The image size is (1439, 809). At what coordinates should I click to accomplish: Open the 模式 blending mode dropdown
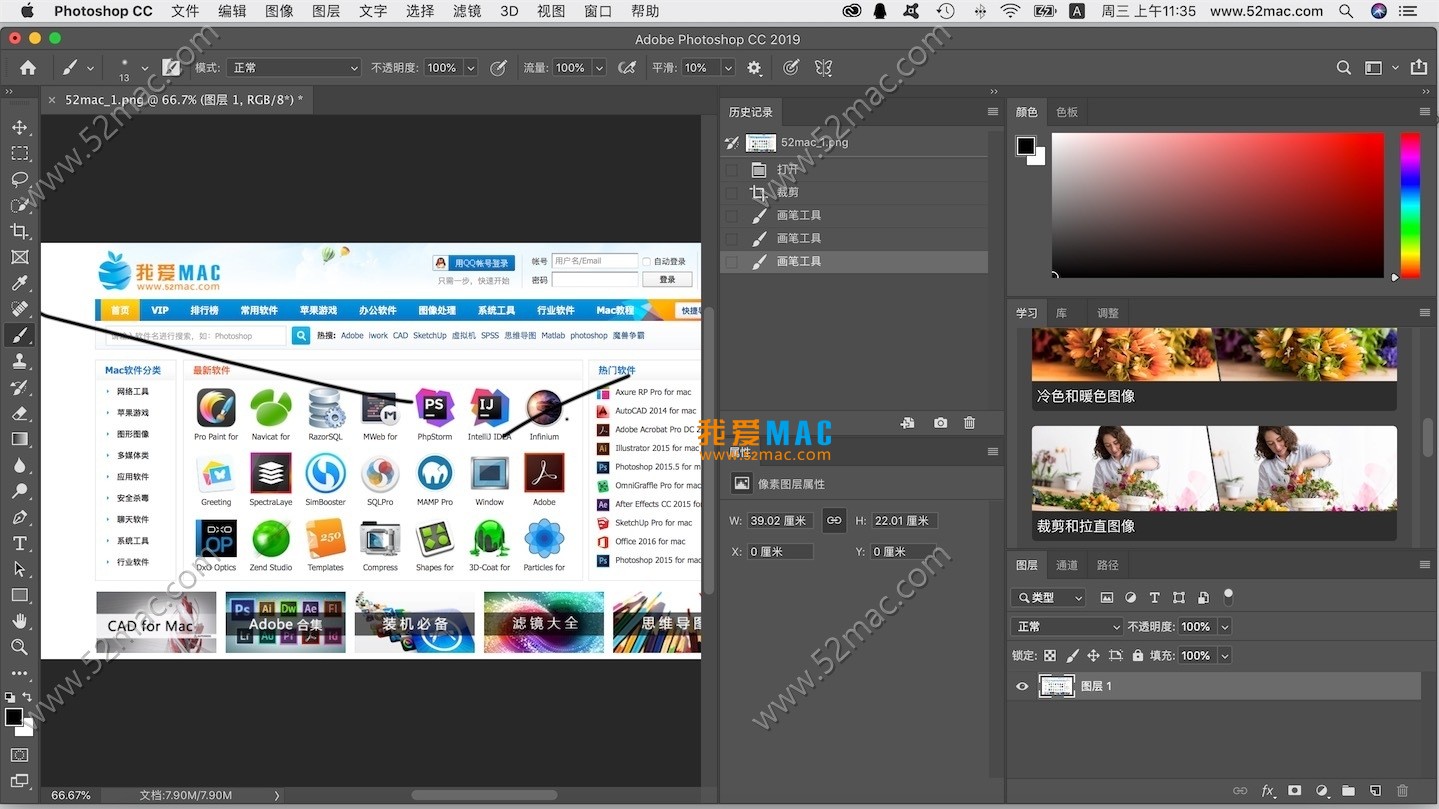293,67
